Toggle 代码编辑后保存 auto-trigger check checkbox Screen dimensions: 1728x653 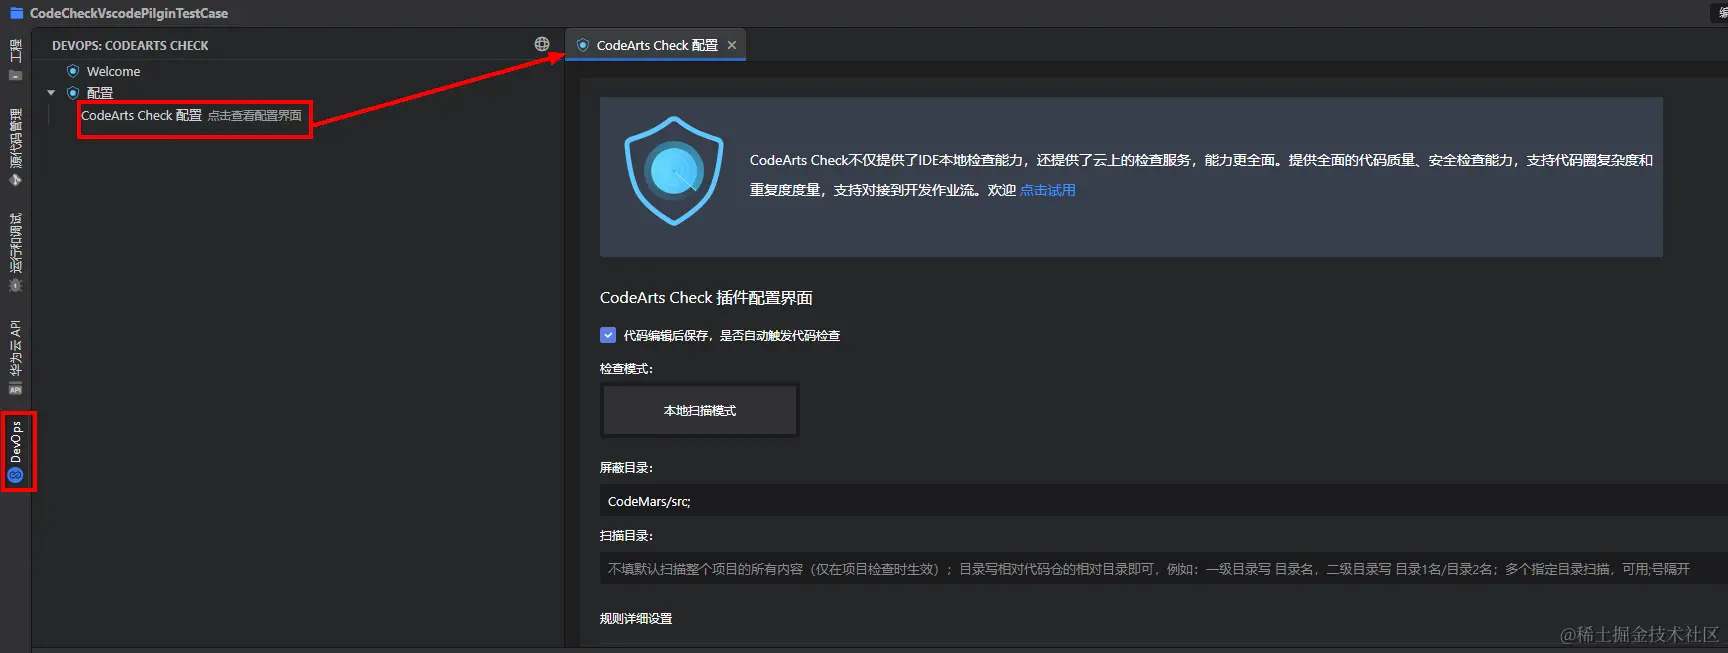click(608, 335)
